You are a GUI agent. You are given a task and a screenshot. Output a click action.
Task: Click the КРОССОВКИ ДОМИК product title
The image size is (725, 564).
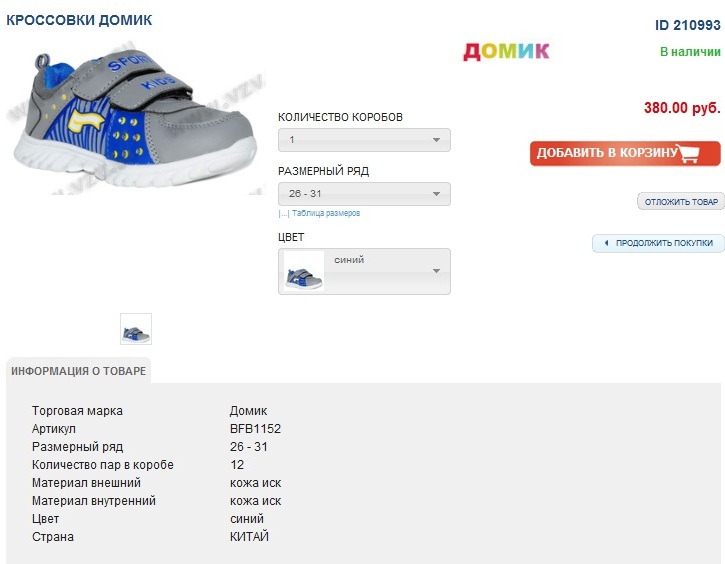pos(80,20)
